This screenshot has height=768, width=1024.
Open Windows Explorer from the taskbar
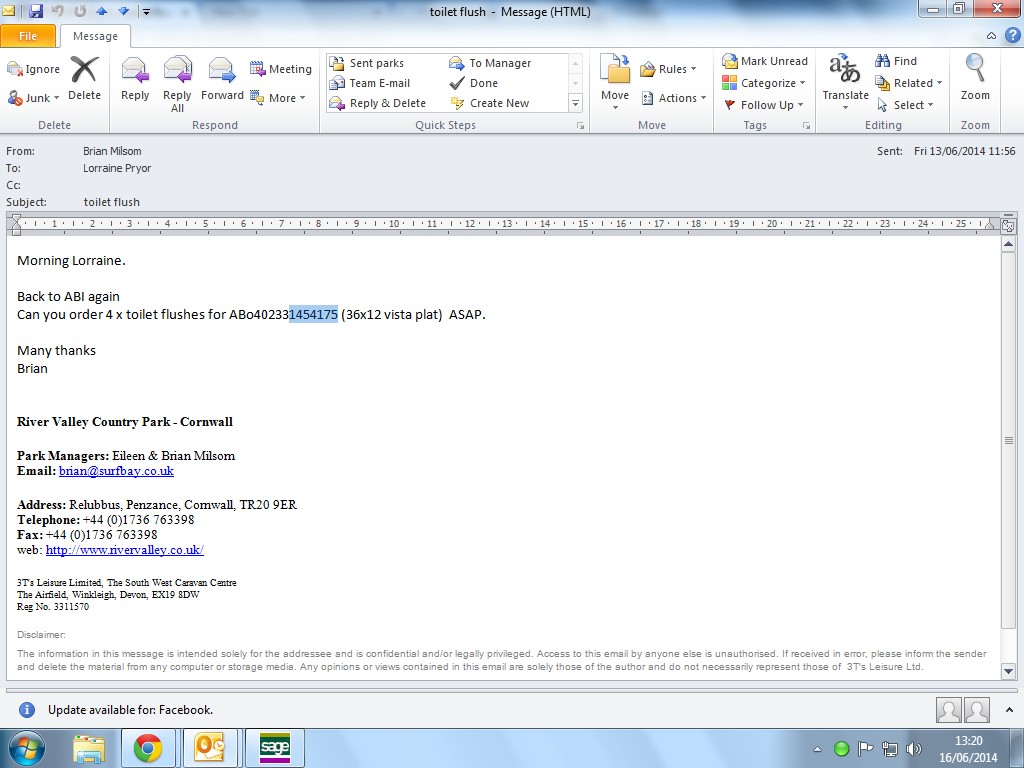[89, 748]
